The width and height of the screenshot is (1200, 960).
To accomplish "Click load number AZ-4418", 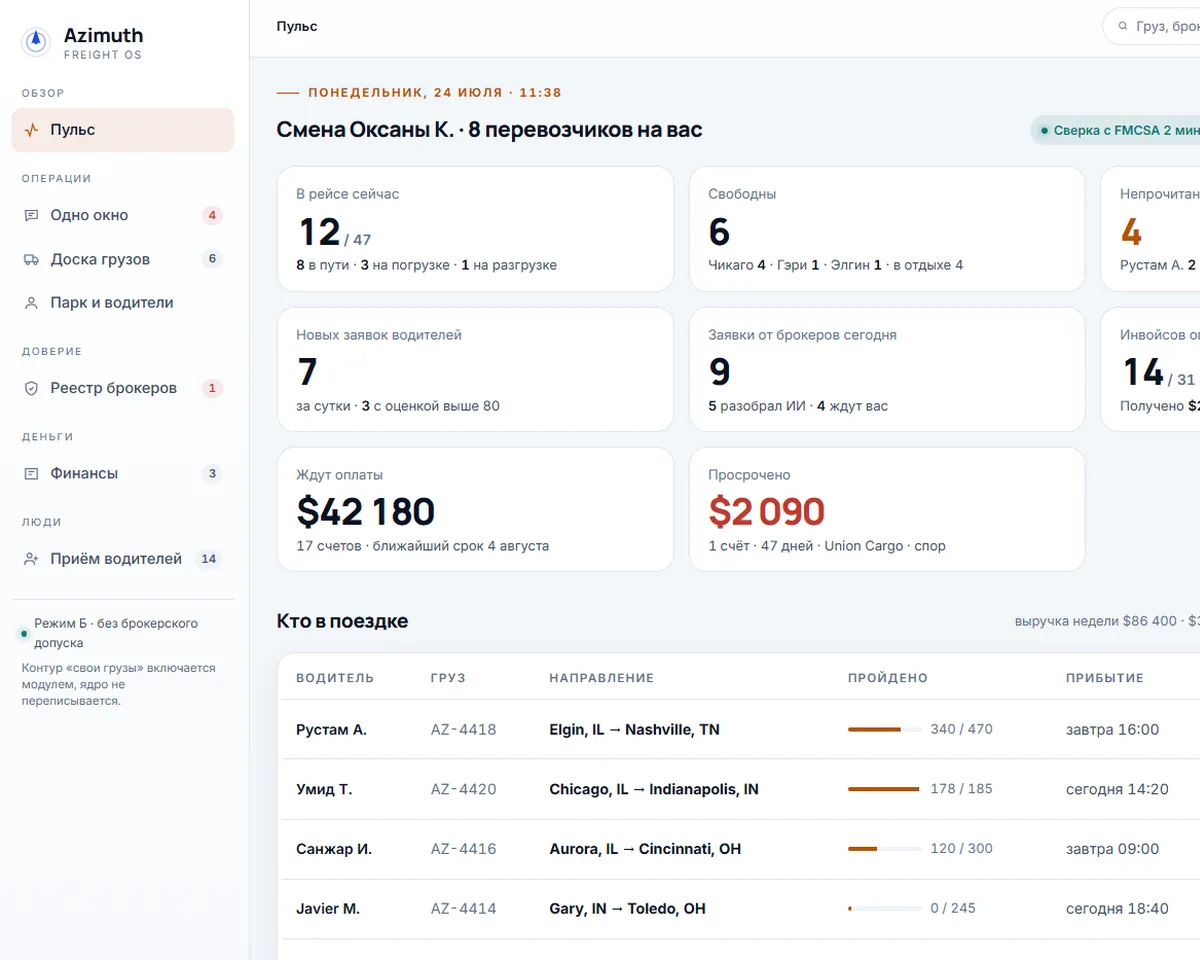I will coord(463,730).
